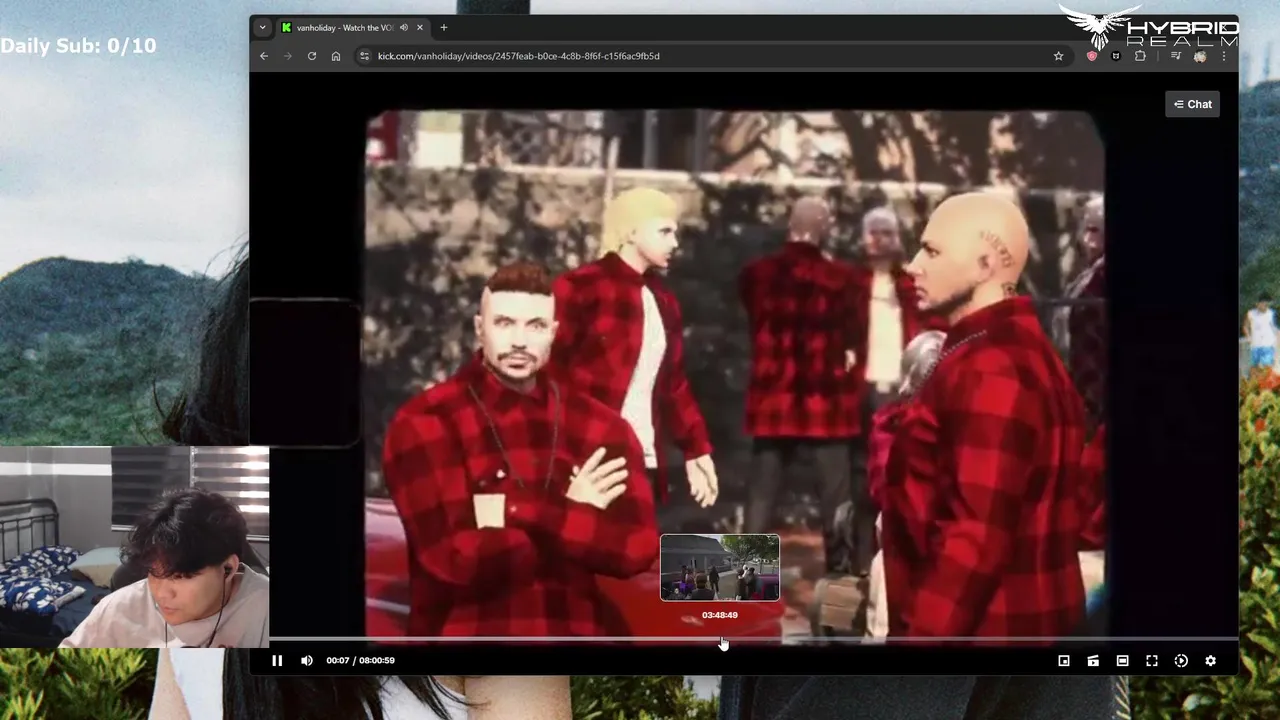Open the dark square extension next to the shield
This screenshot has height=720, width=1280.
tap(1116, 56)
